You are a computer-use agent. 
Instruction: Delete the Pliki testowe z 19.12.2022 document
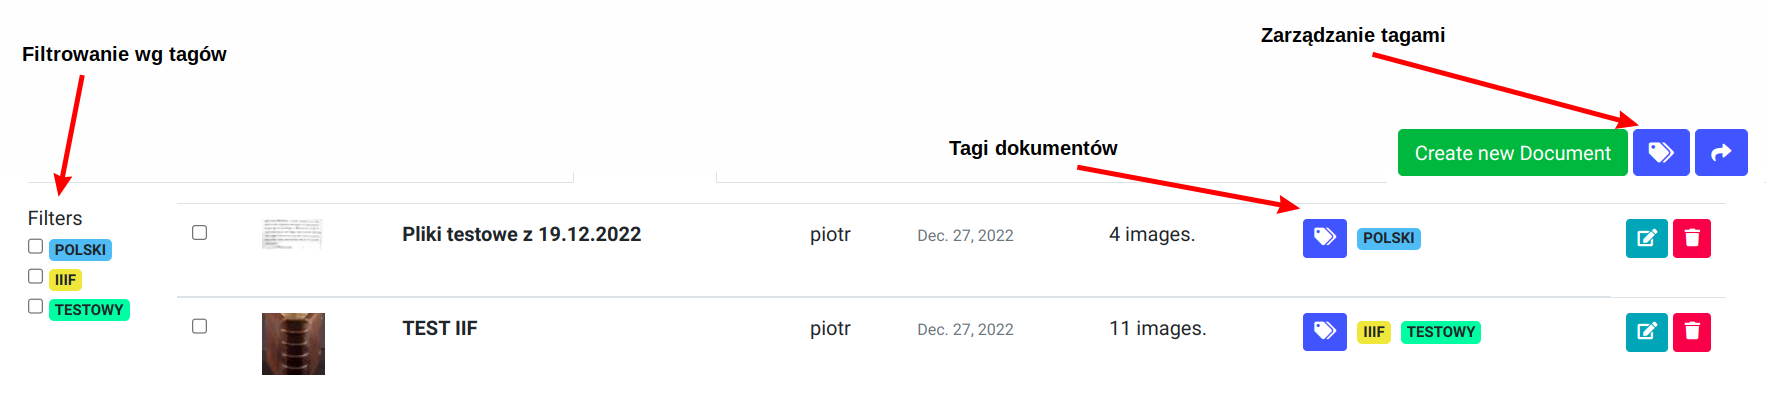(x=1692, y=238)
